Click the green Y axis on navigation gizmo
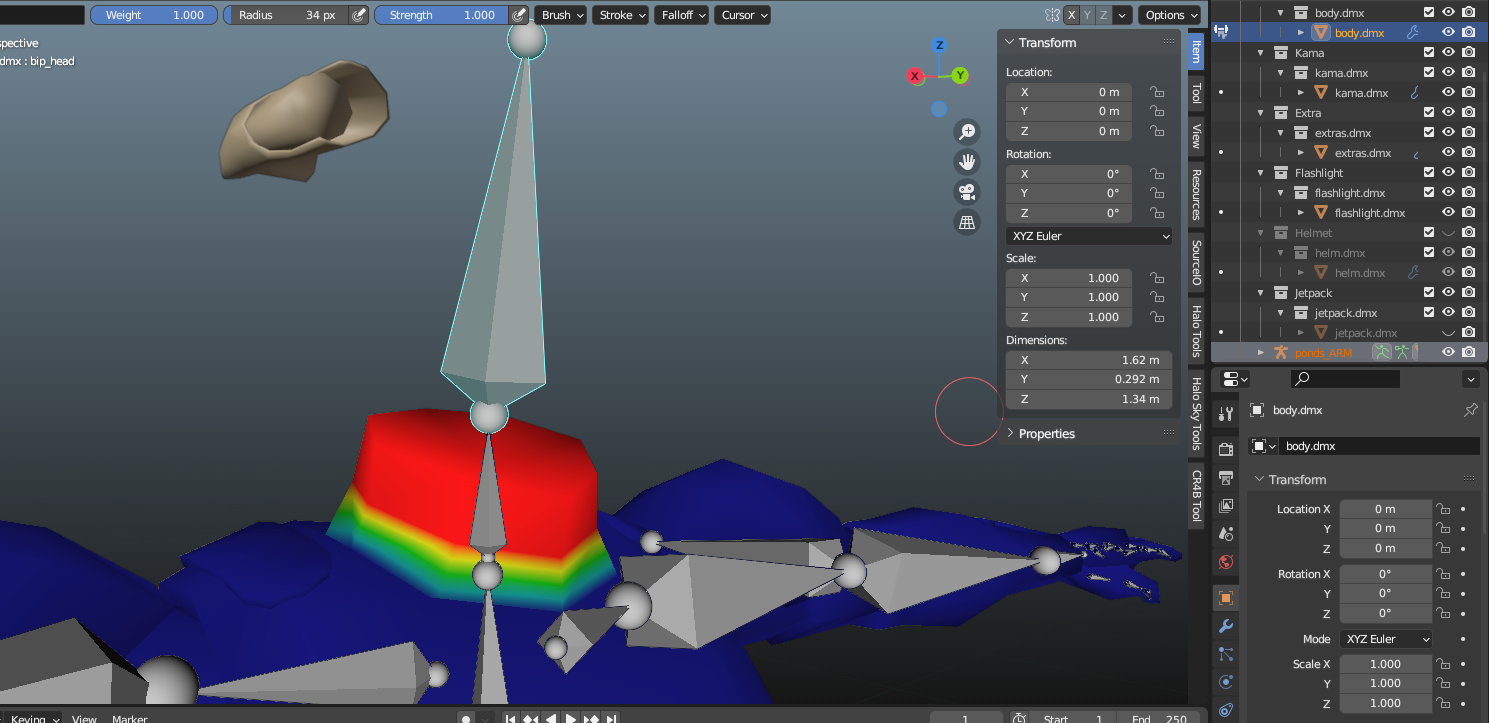Screen dimensions: 1489x723 [x=960, y=75]
